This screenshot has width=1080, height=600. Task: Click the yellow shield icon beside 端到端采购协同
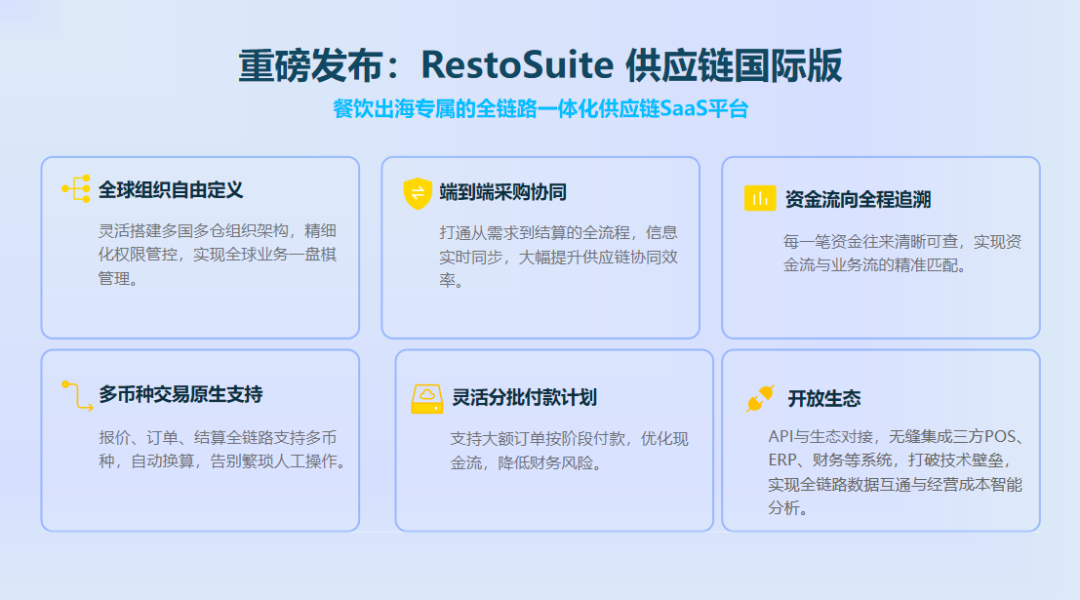point(417,193)
